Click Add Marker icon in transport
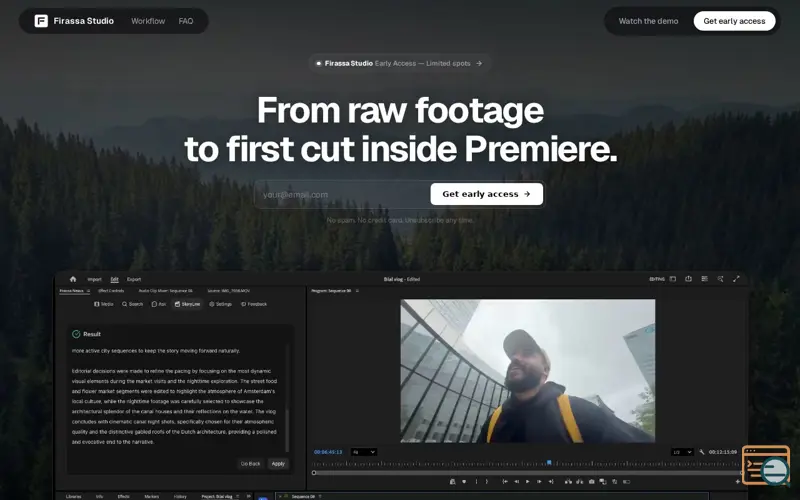This screenshot has width=800, height=500. pos(464,482)
